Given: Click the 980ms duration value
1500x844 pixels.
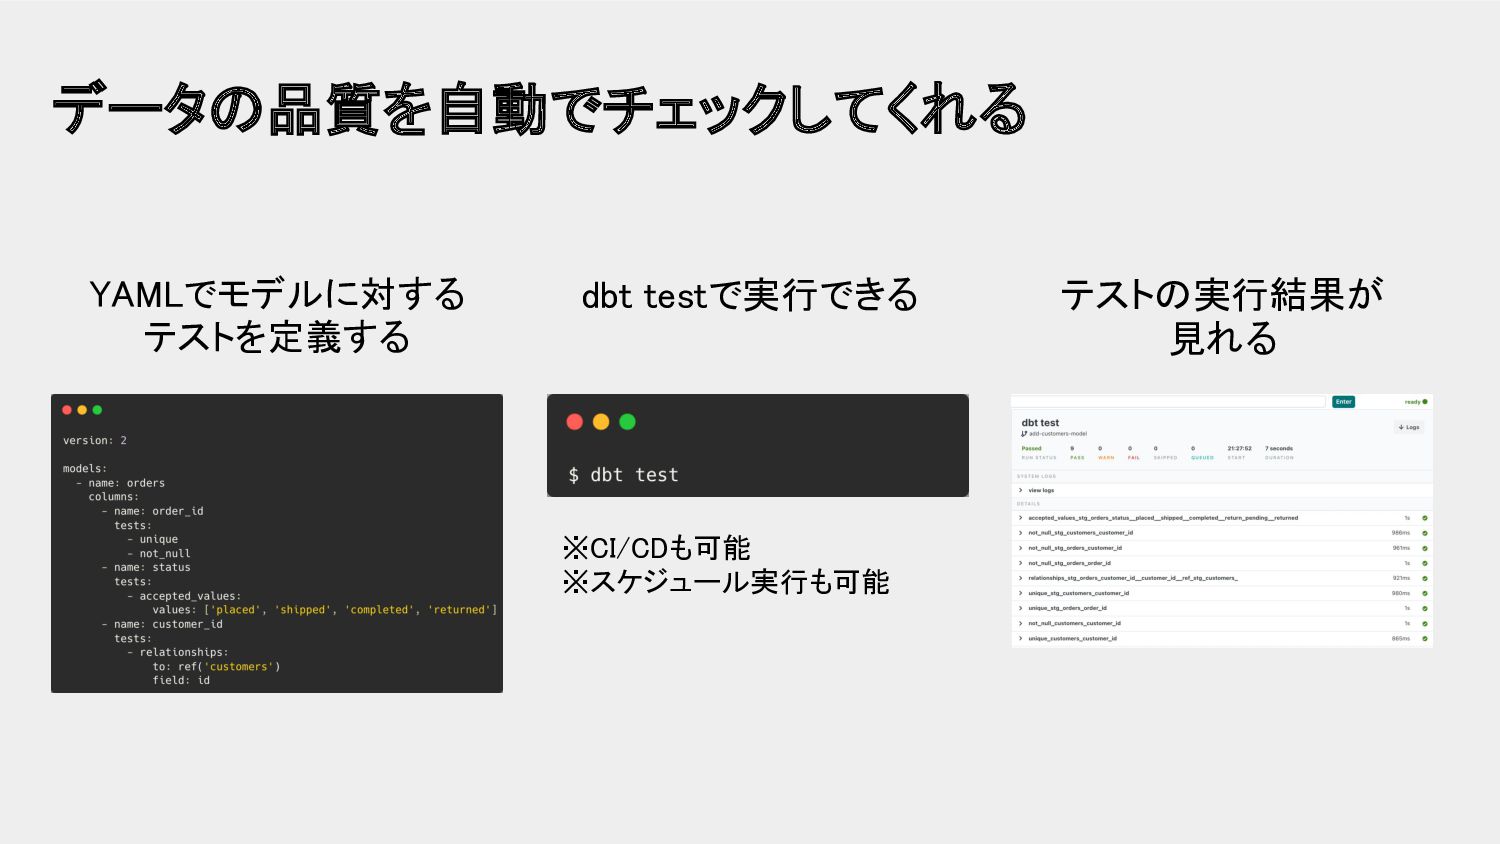Looking at the screenshot, I should point(1401,593).
